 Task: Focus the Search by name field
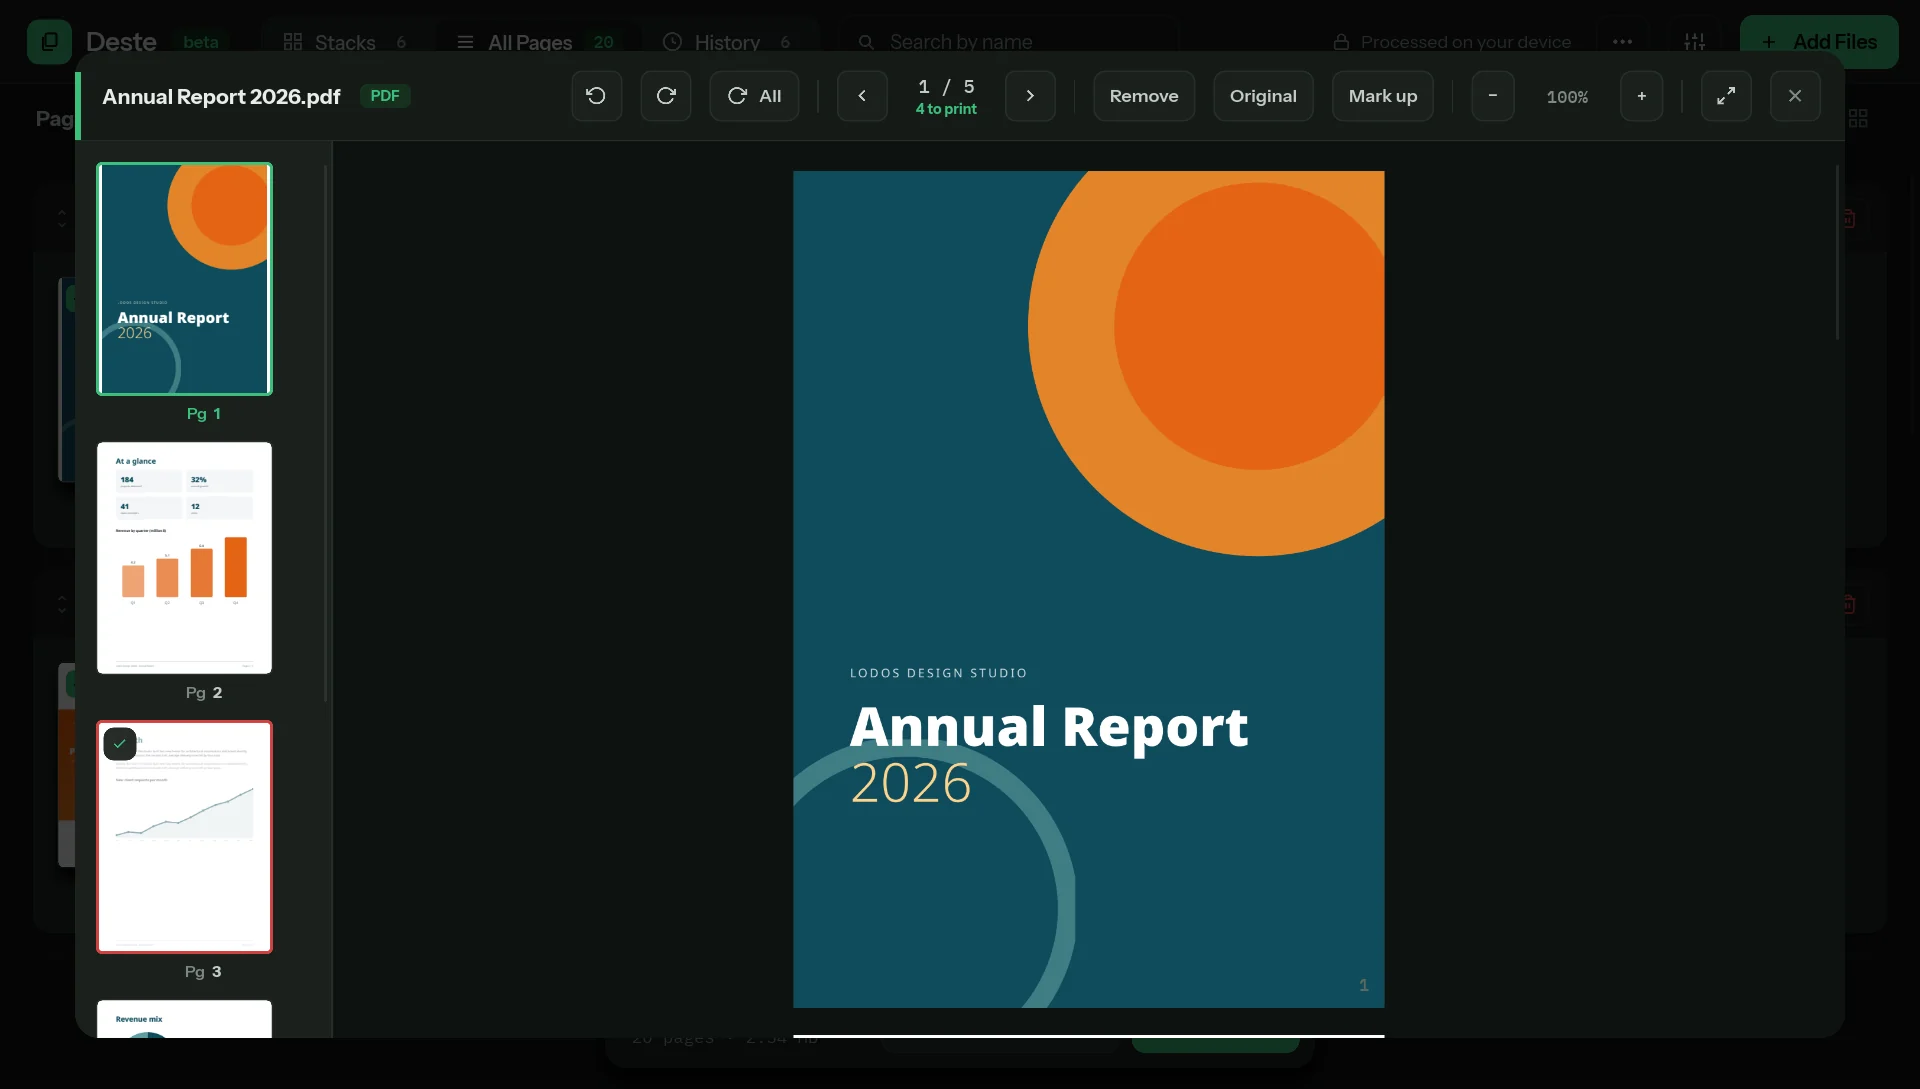coord(1008,42)
